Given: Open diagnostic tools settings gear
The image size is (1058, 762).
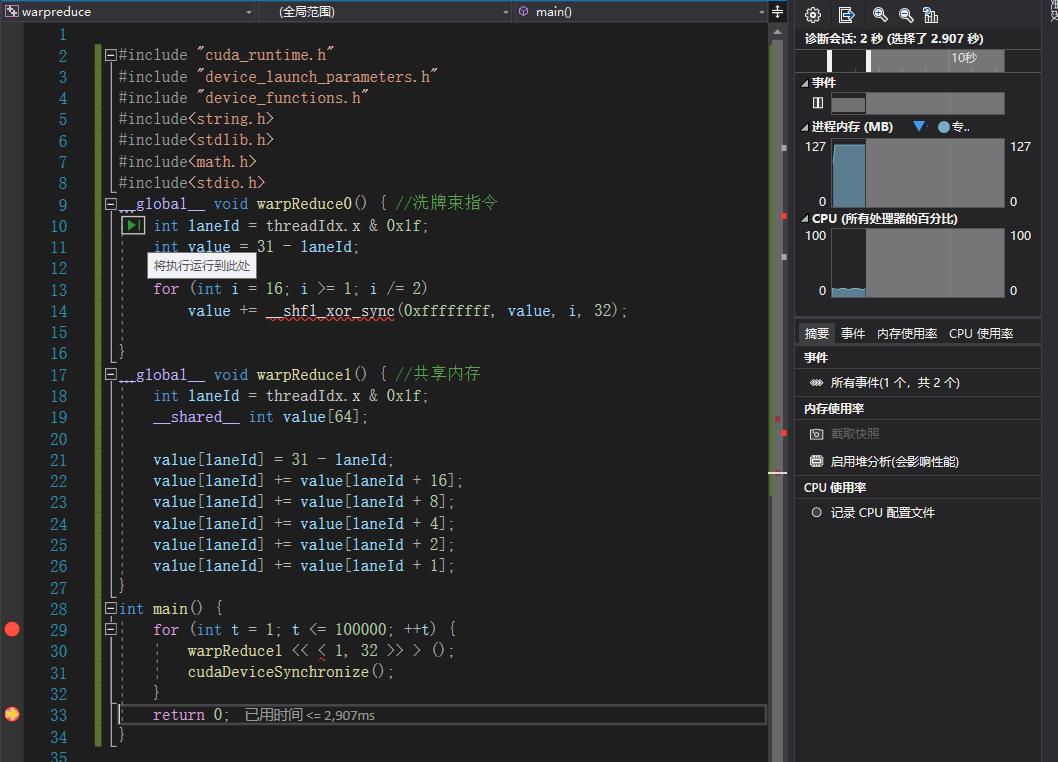Looking at the screenshot, I should 813,15.
